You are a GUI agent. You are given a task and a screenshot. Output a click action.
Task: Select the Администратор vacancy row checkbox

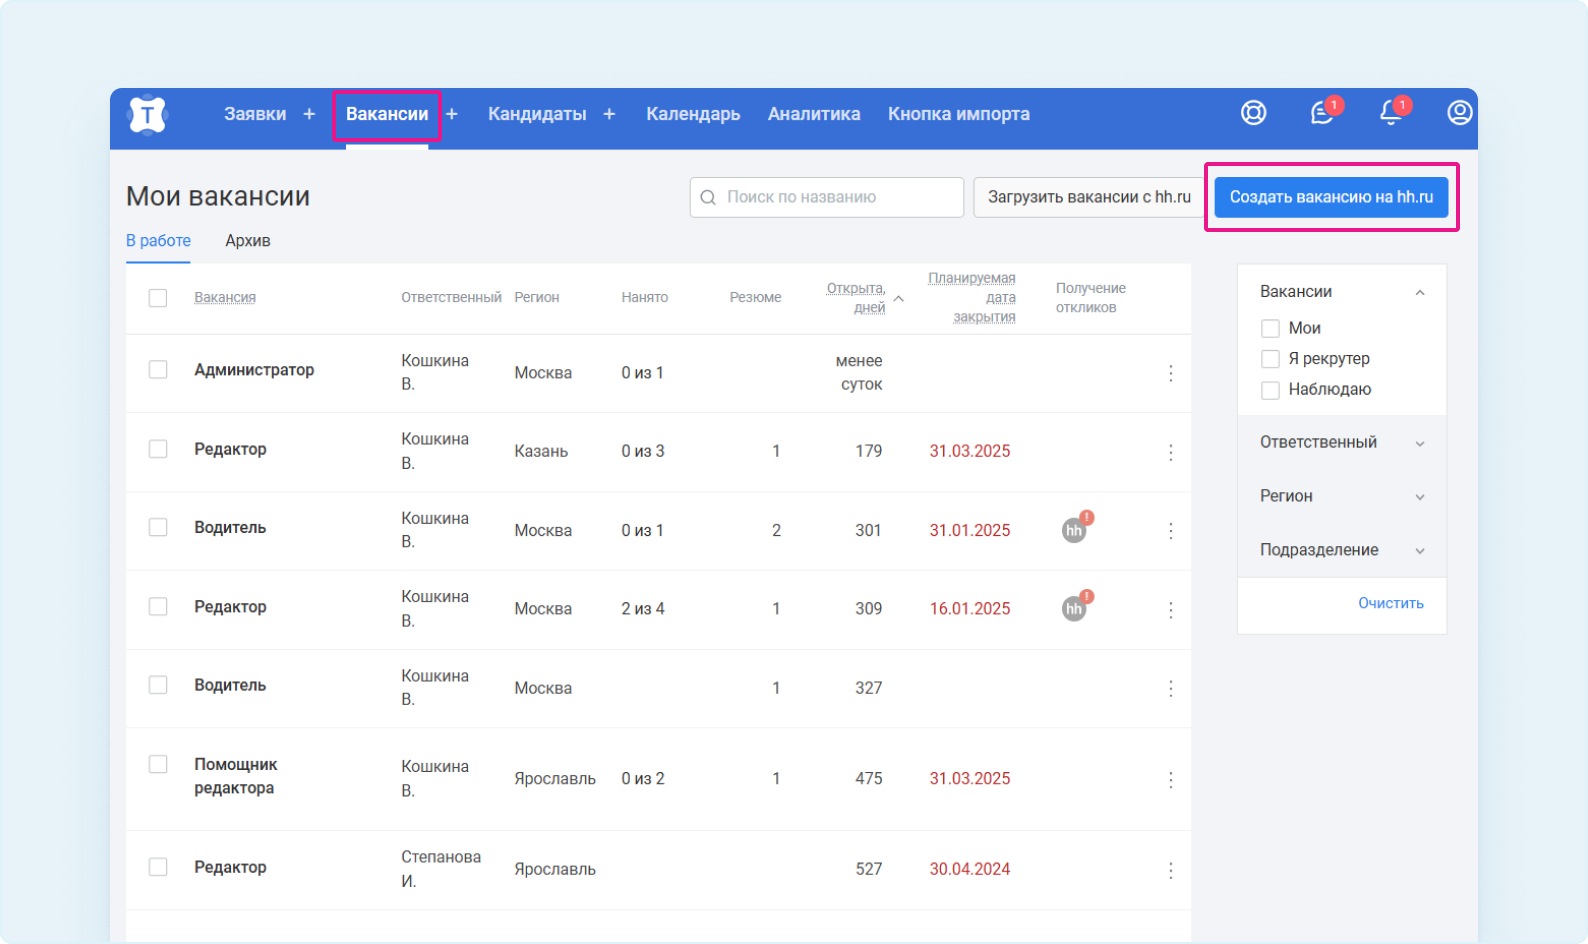coord(158,370)
